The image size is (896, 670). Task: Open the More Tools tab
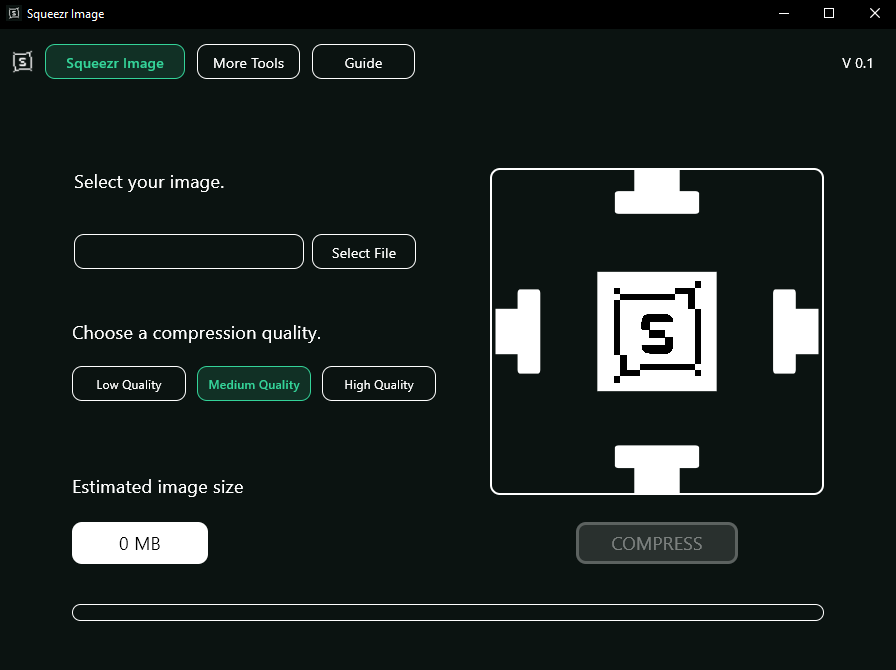[249, 62]
